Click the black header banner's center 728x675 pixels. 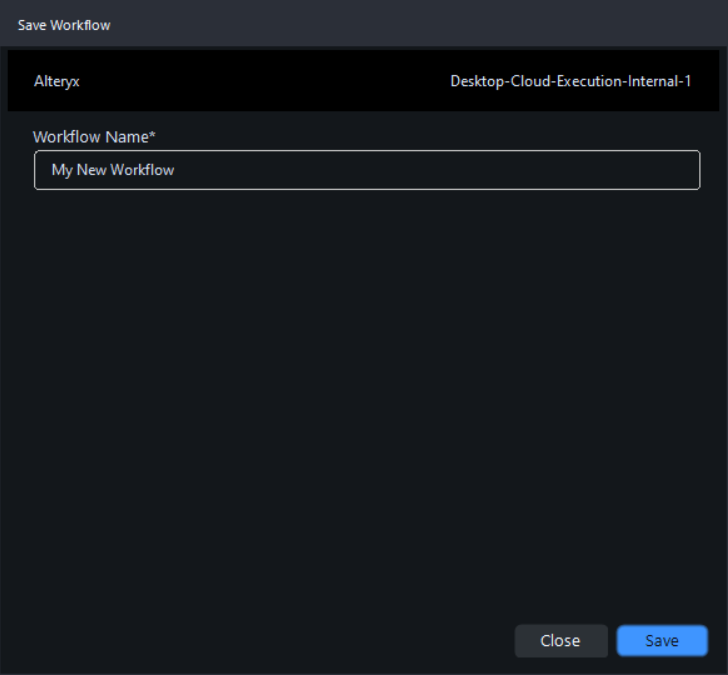click(x=363, y=82)
